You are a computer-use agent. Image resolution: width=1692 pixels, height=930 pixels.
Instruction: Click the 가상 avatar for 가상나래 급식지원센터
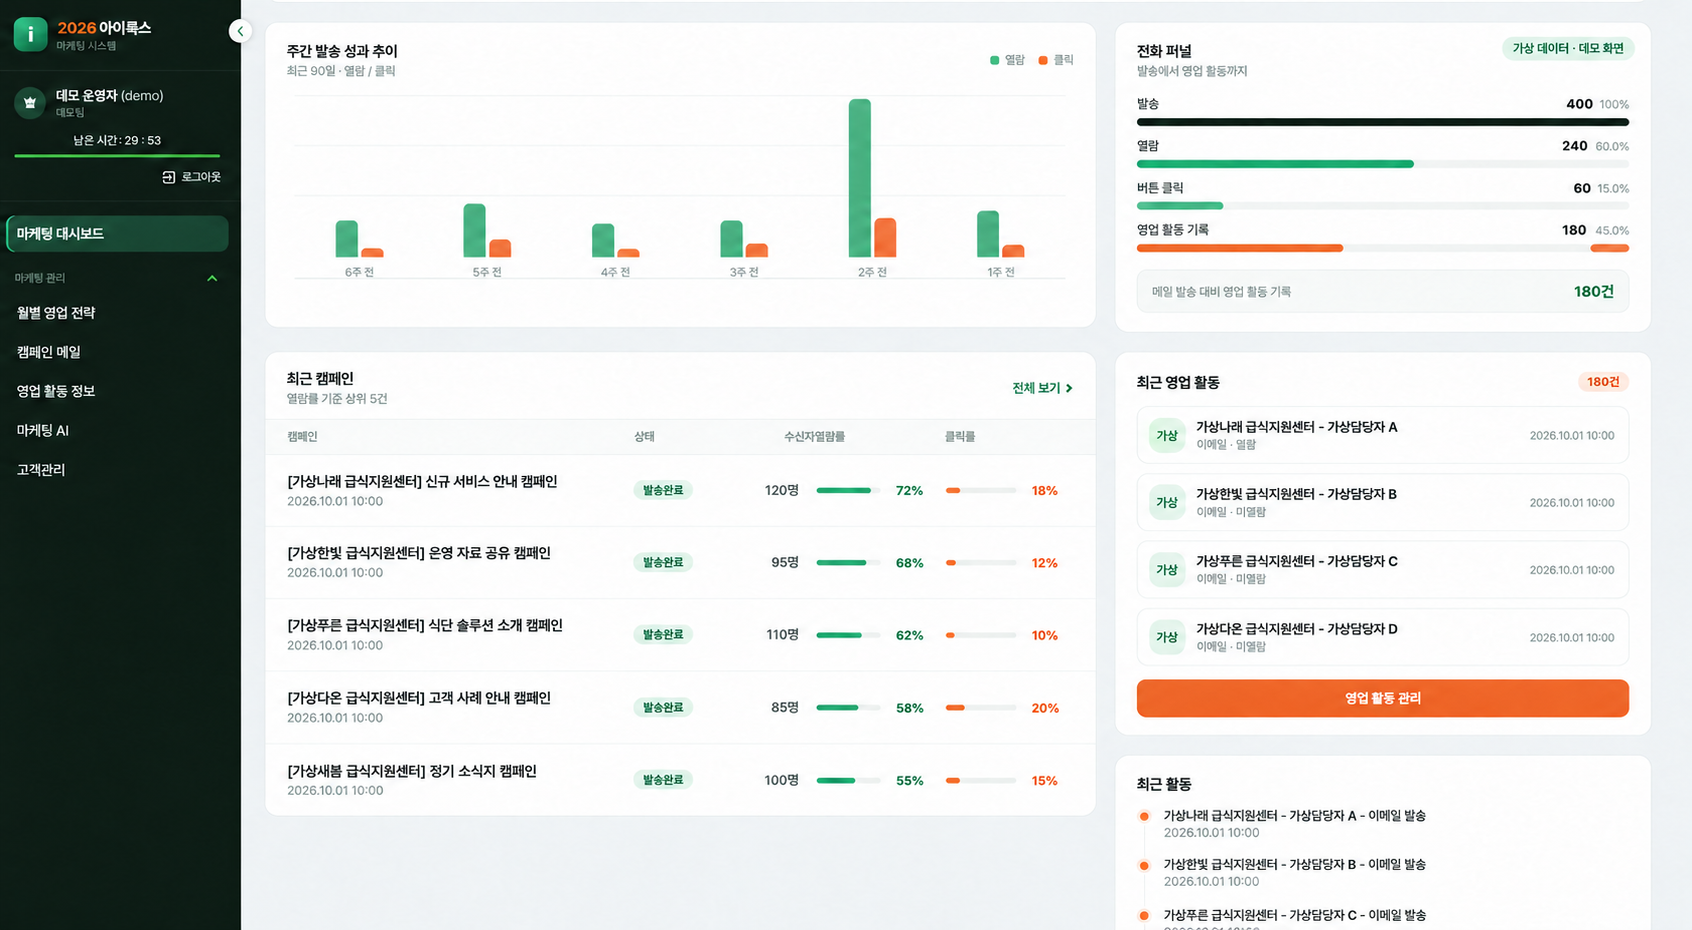tap(1167, 435)
